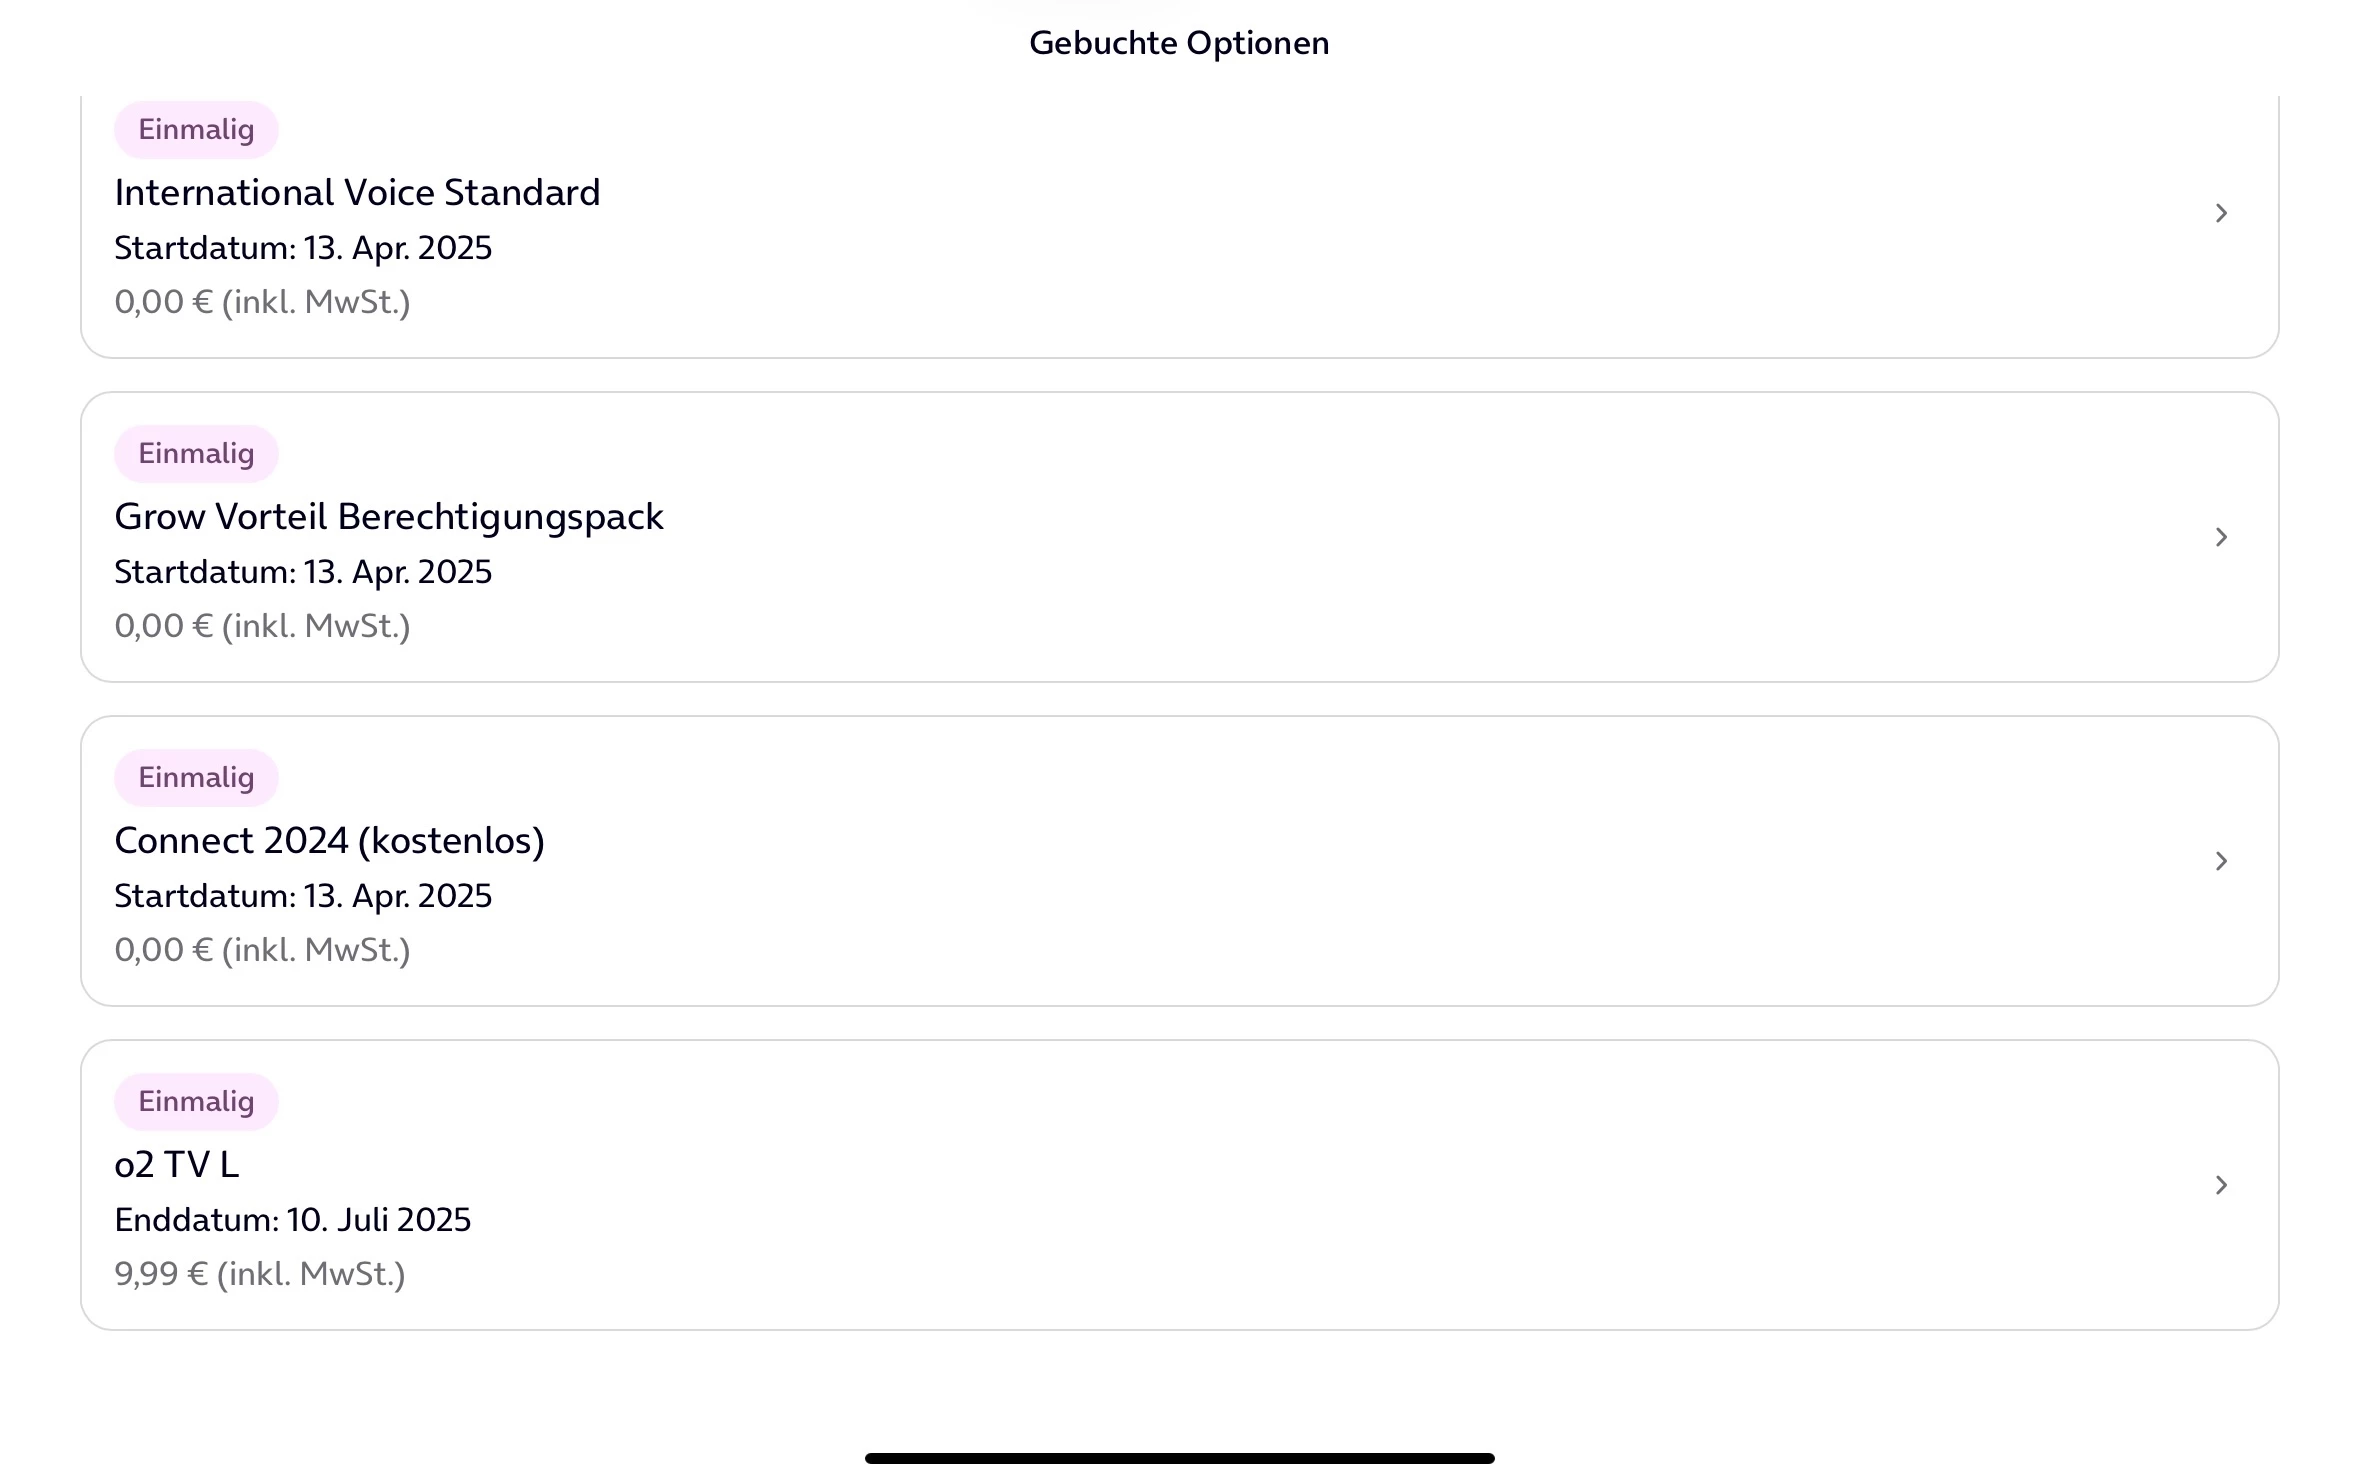Screen dimensions: 2360x1479
Task: Click Enddatum 10. Juli 2025 text
Action: coord(292,1220)
